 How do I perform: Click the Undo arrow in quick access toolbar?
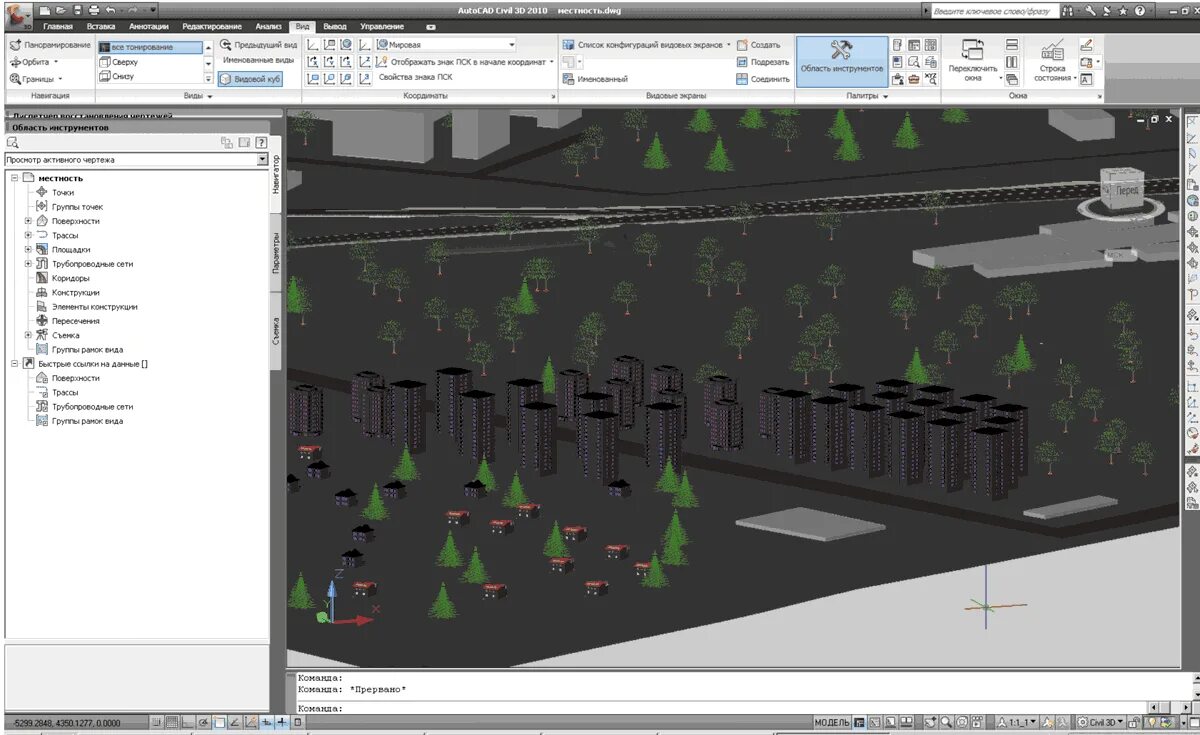109,9
